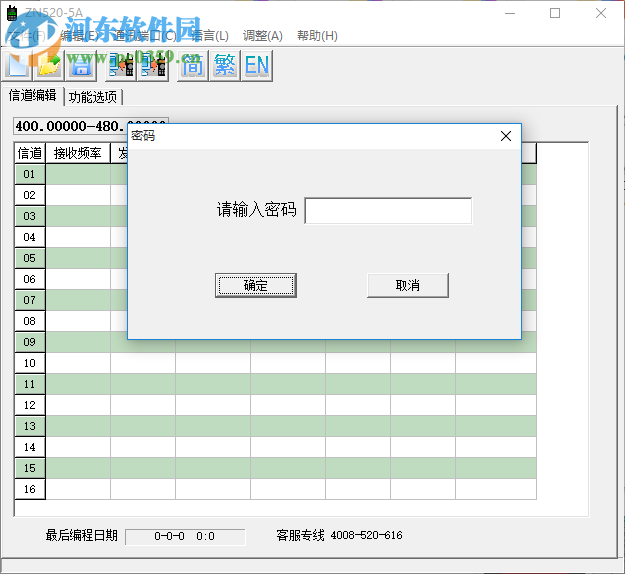Click the 取消 button in password dialog

point(408,285)
